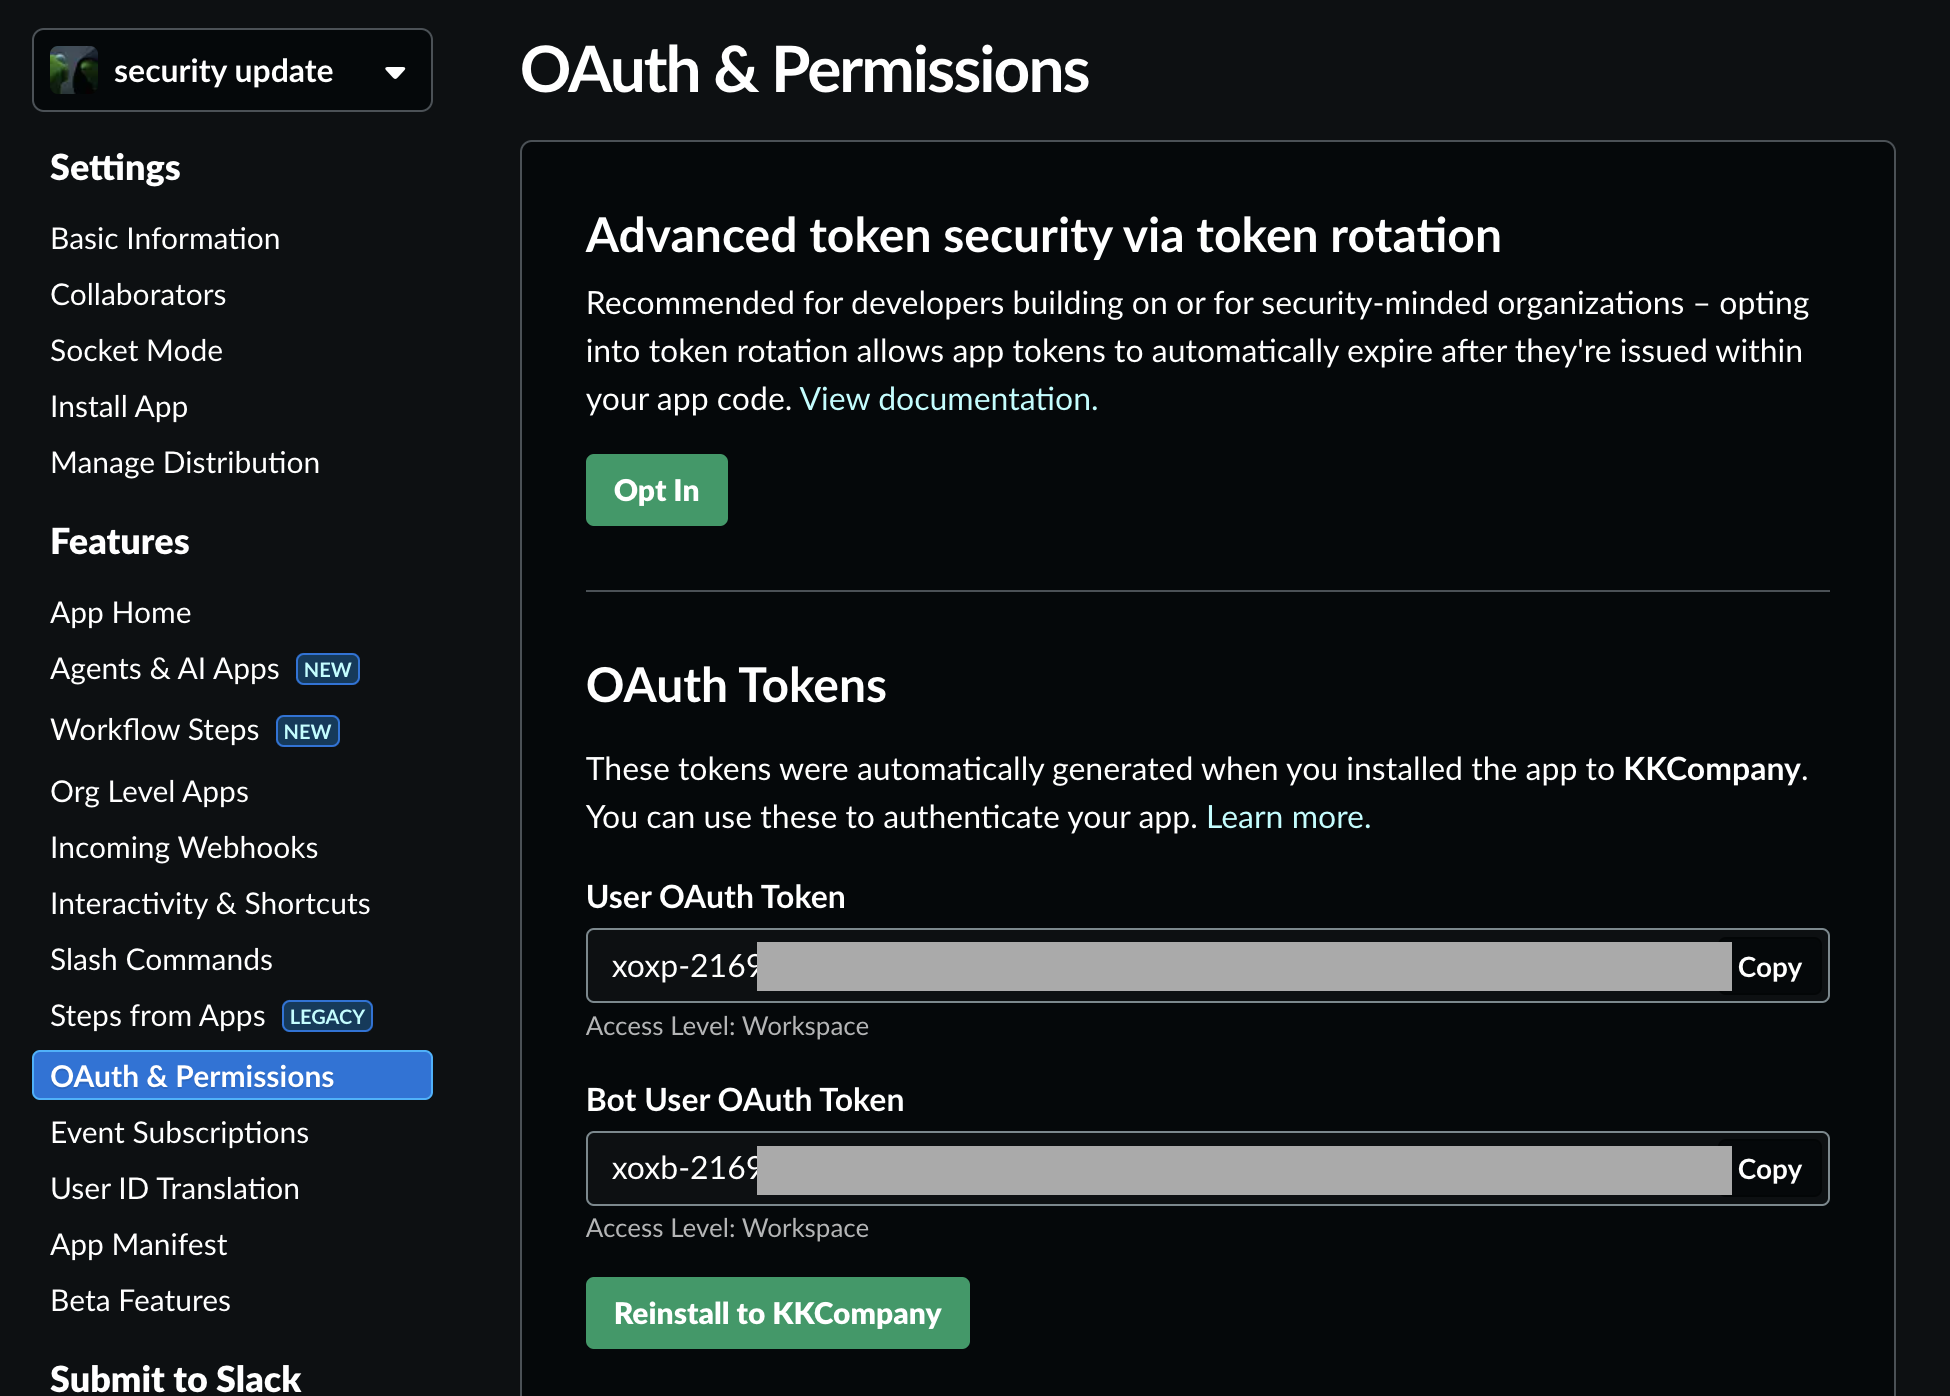Open Basic Information settings
This screenshot has width=1950, height=1396.
pos(165,239)
